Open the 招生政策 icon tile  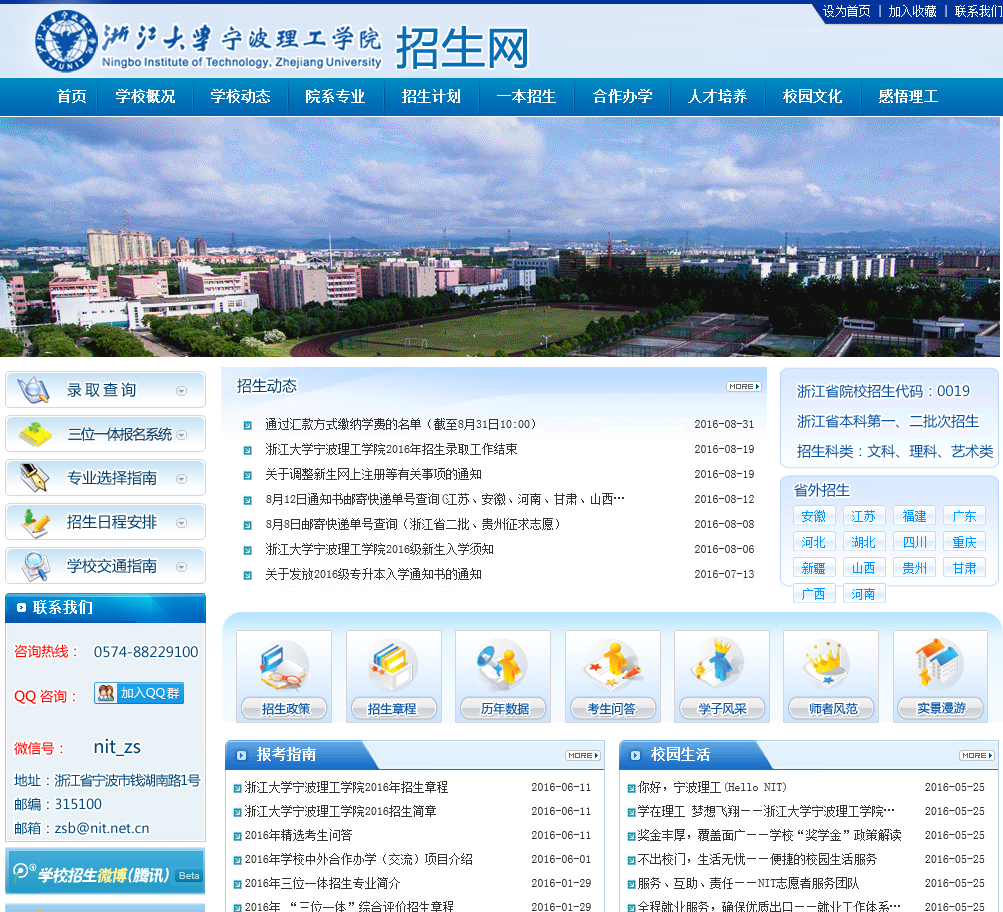click(x=284, y=677)
